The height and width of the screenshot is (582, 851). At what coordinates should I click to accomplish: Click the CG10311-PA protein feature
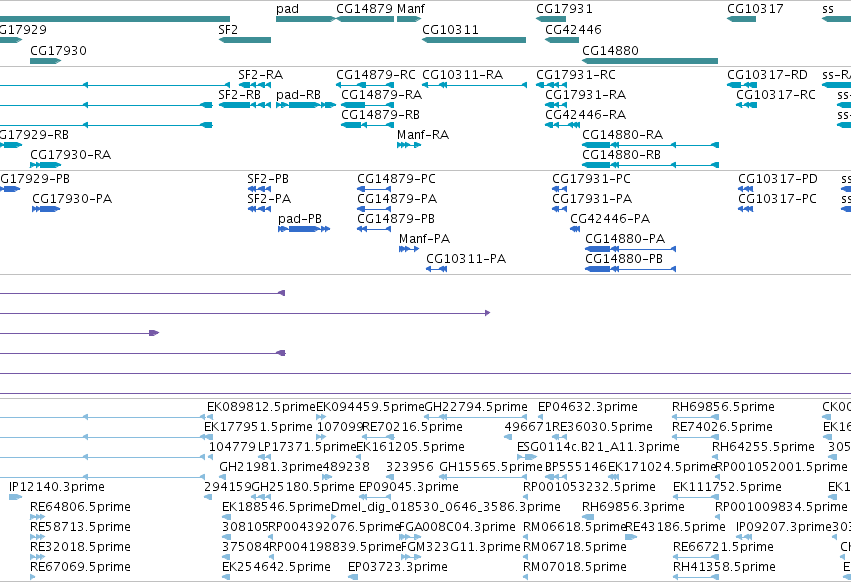click(436, 269)
